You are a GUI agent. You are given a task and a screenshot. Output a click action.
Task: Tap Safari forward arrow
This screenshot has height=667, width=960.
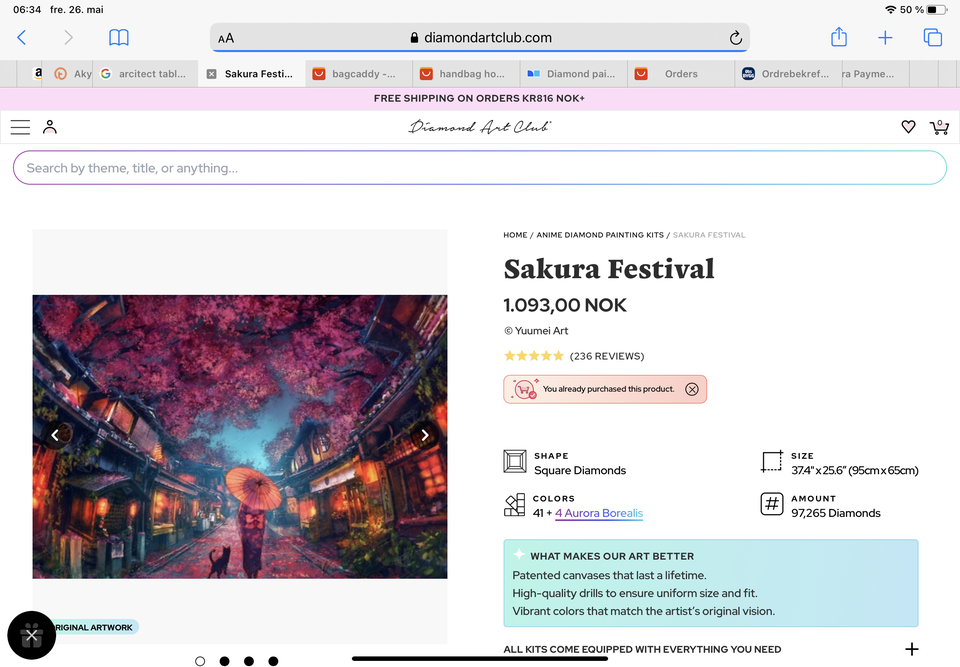(x=68, y=38)
